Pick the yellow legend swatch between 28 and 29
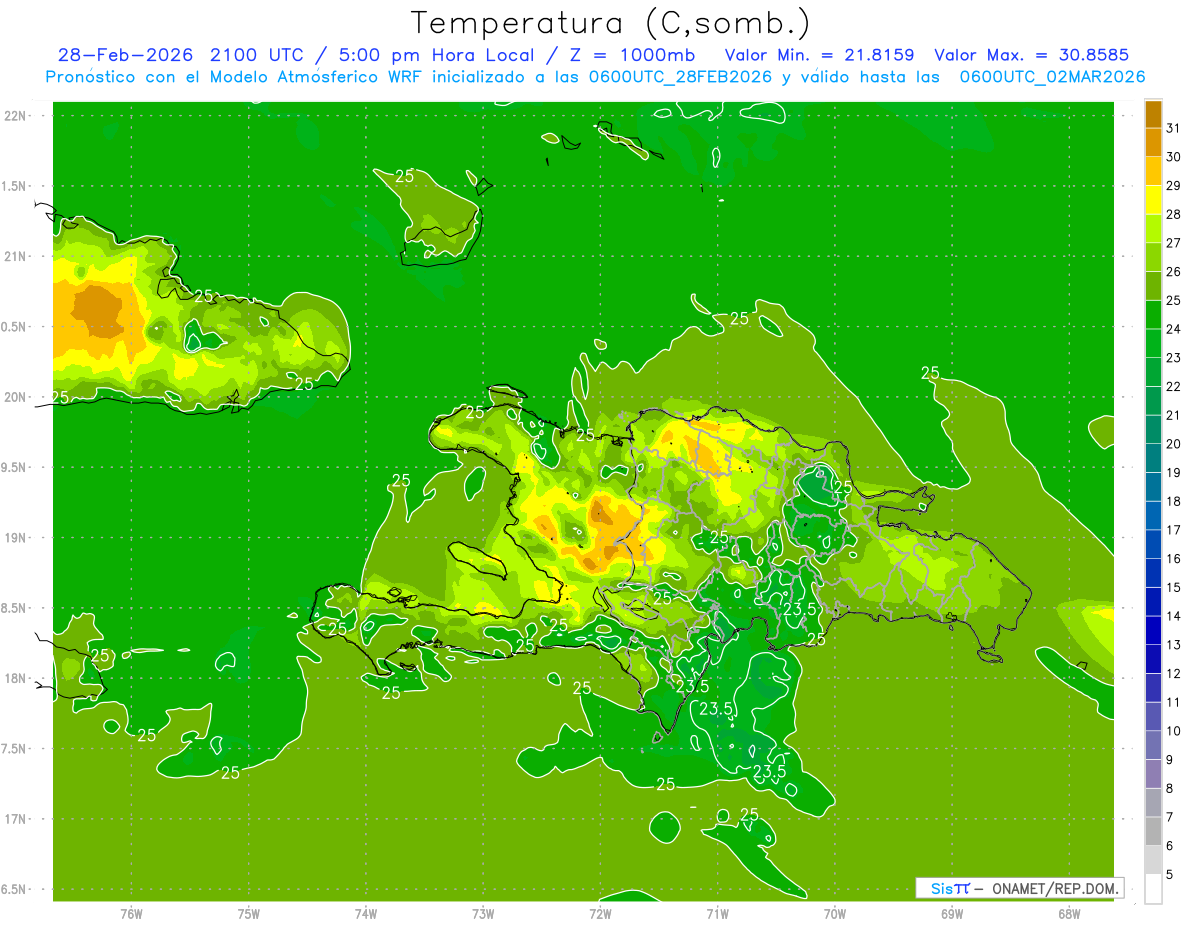Image resolution: width=1200 pixels, height=927 pixels. (x=1153, y=200)
